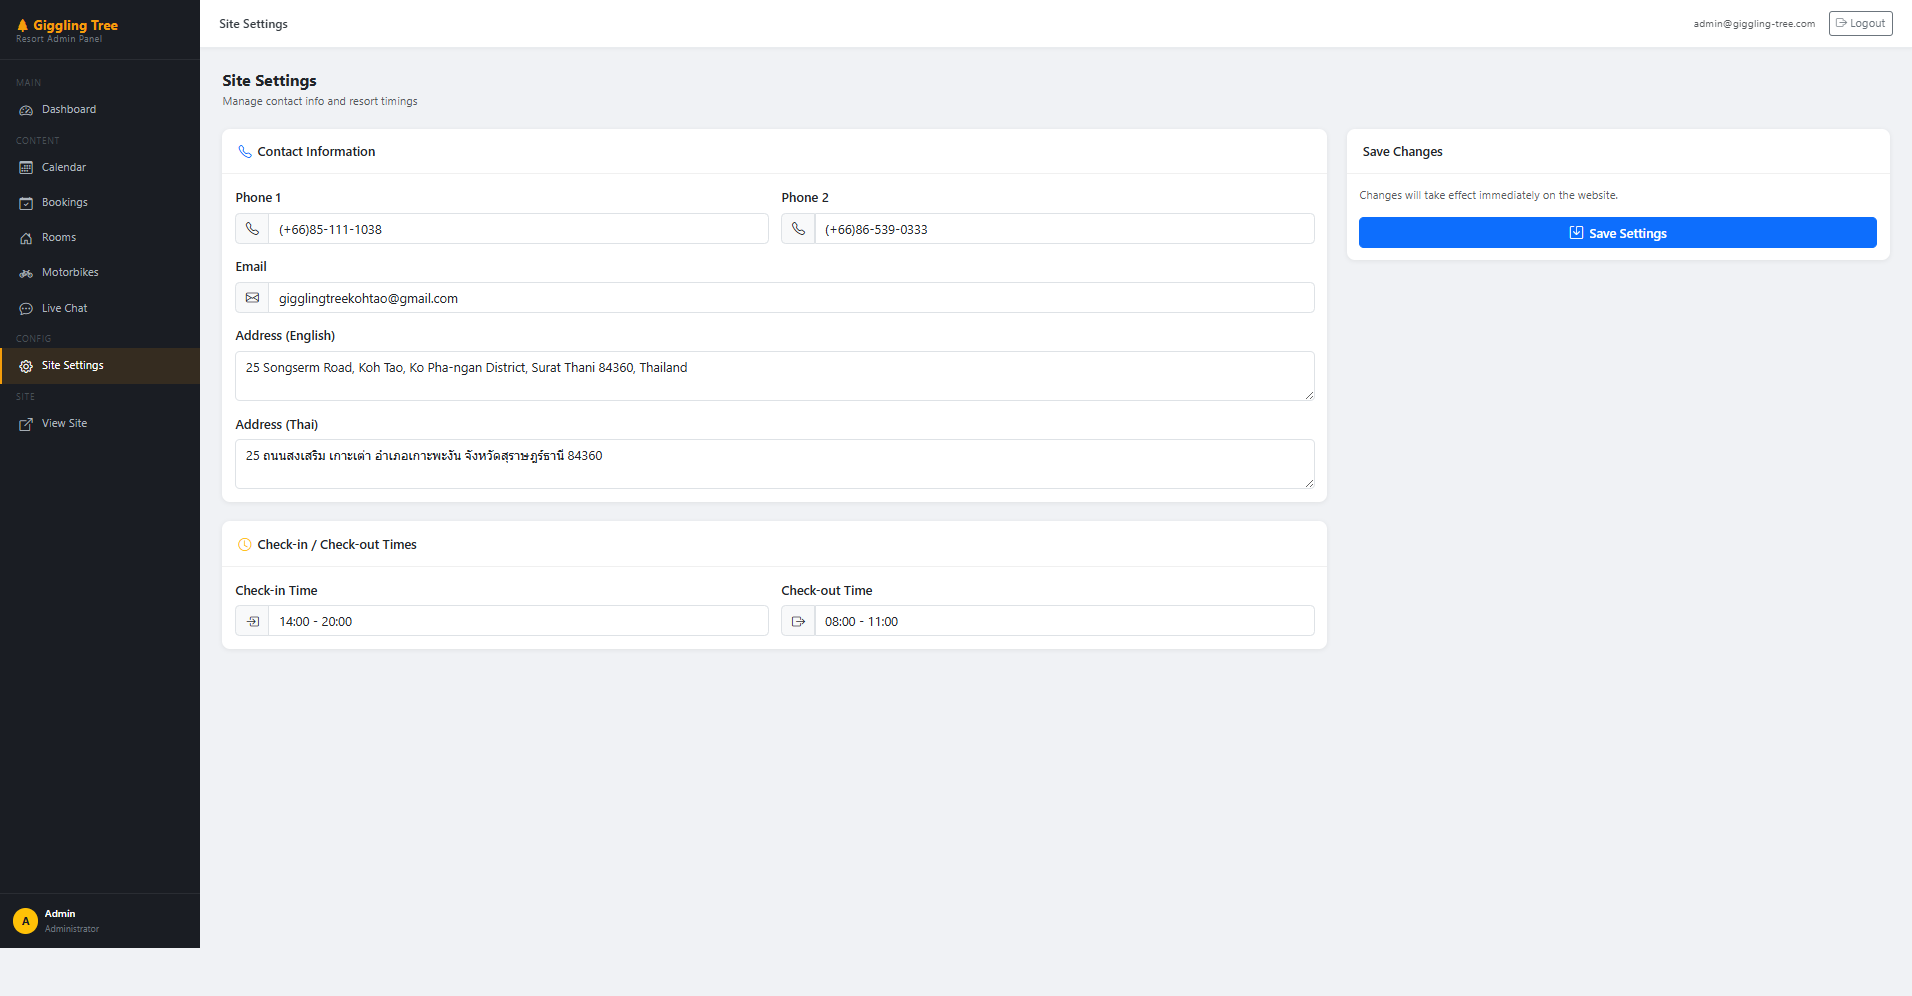Open Live Chat bubble icon
The height and width of the screenshot is (996, 1912).
click(26, 309)
